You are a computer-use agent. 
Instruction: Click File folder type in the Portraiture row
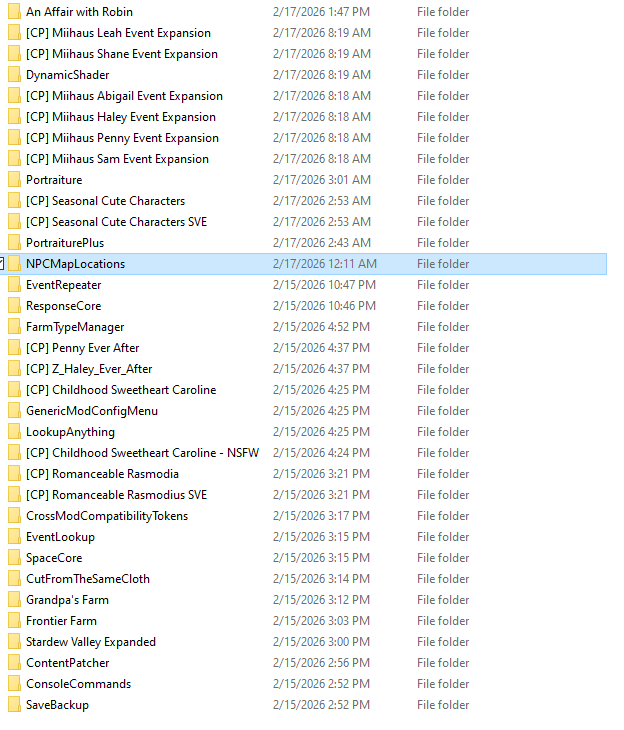click(443, 180)
